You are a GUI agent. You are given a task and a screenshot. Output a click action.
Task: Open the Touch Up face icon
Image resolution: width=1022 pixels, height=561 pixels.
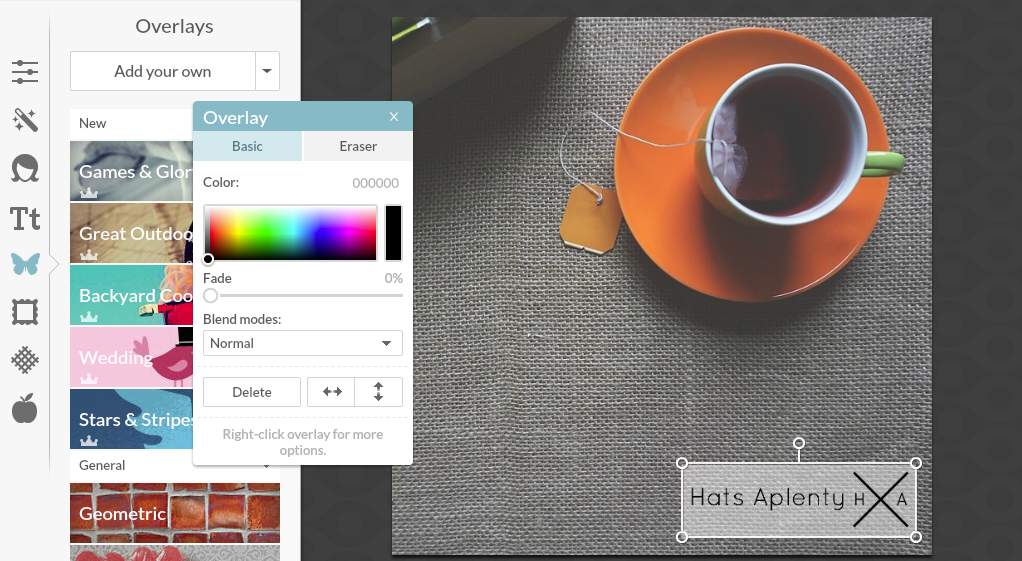coord(25,168)
